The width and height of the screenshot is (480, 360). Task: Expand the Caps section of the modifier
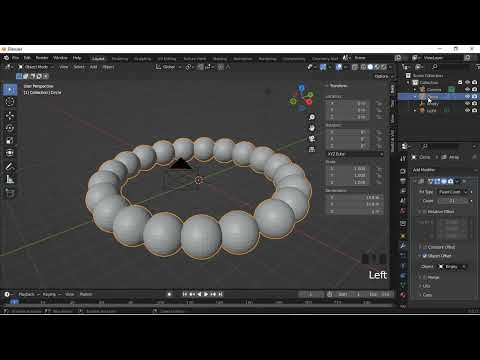[x=427, y=295]
